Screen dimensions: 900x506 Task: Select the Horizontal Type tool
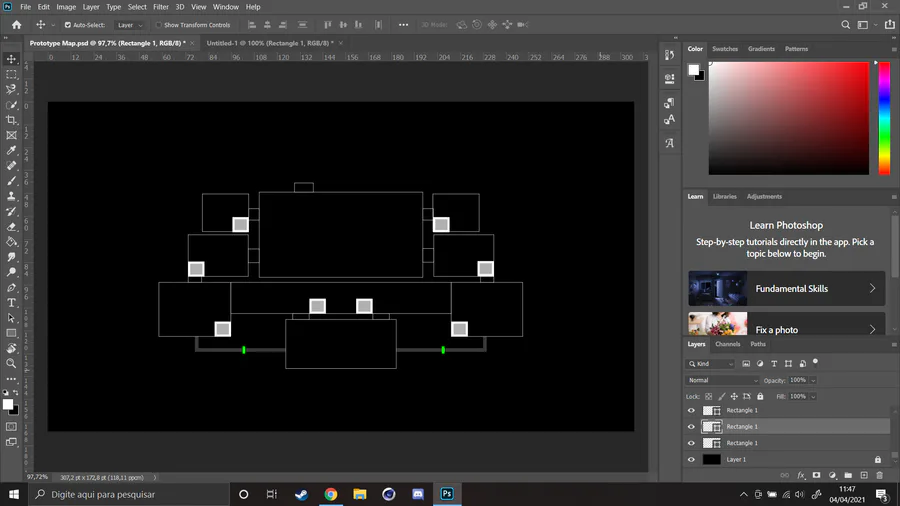click(x=11, y=302)
